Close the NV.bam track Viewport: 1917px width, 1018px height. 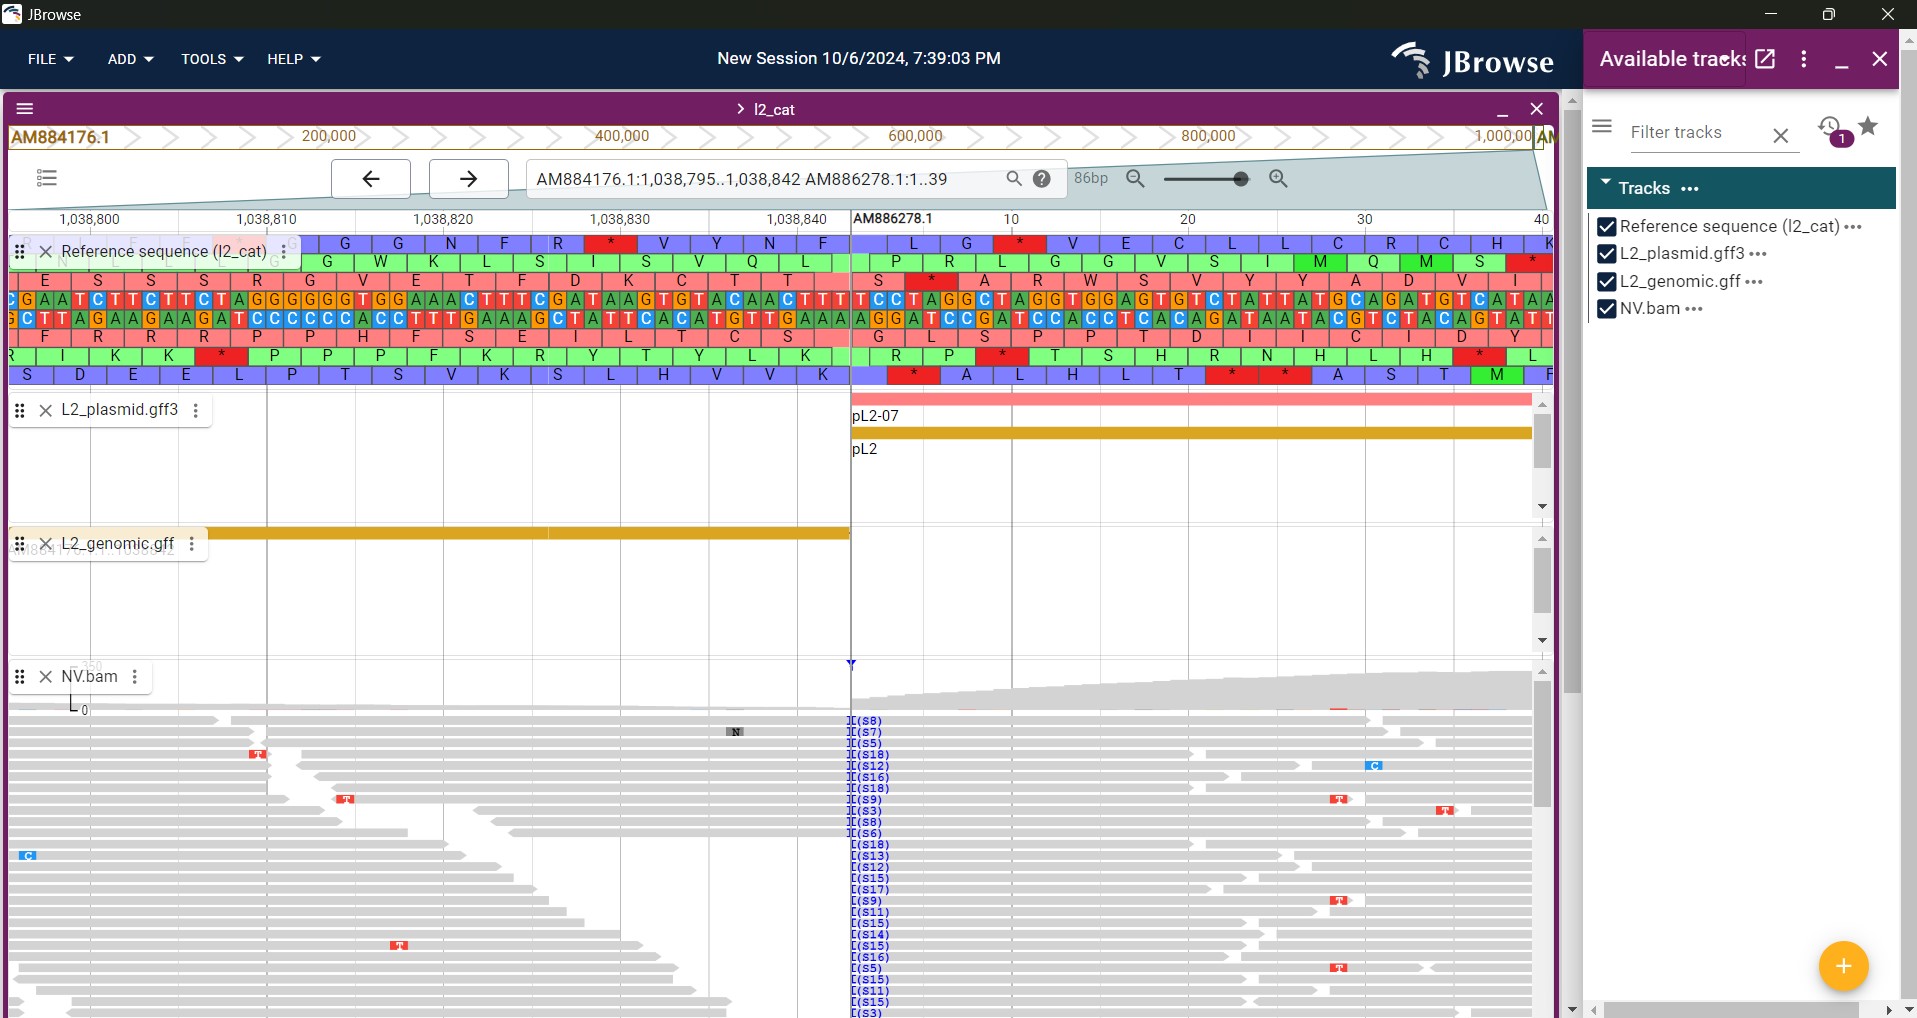(x=46, y=678)
